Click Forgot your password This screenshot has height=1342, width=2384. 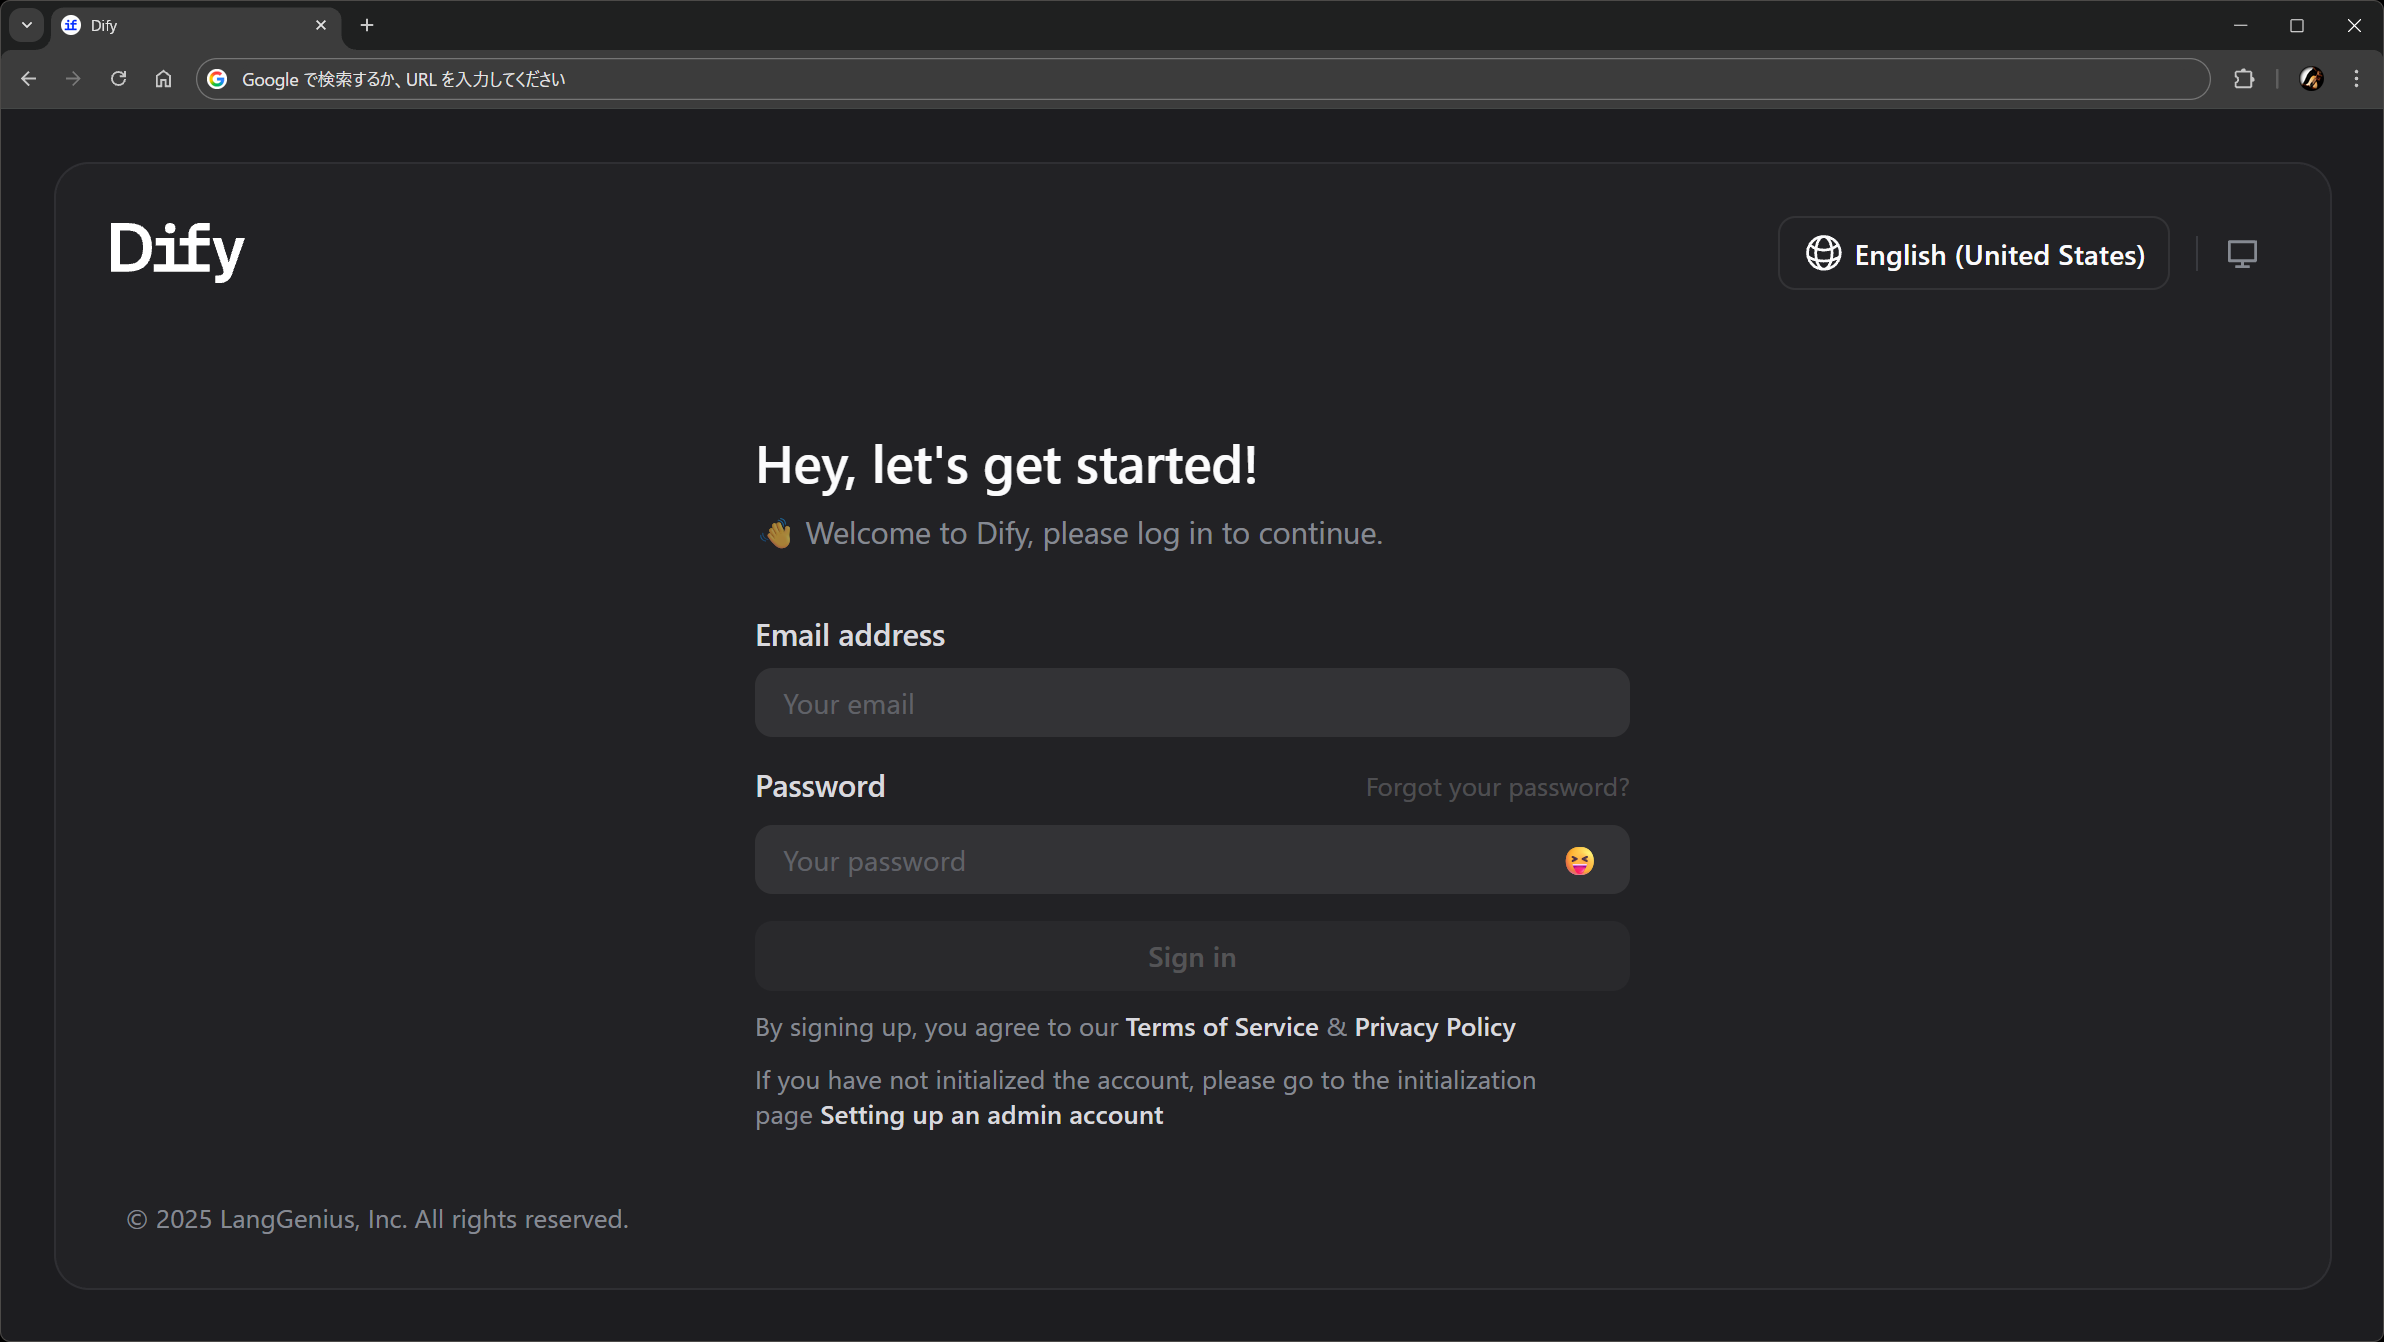tap(1497, 787)
